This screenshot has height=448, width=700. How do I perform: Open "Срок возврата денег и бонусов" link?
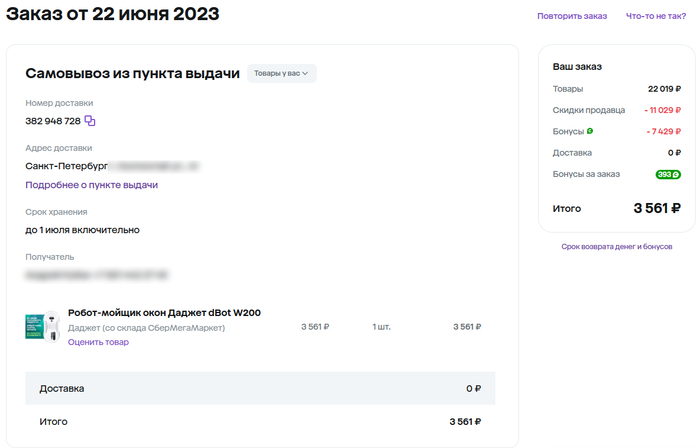tap(616, 246)
